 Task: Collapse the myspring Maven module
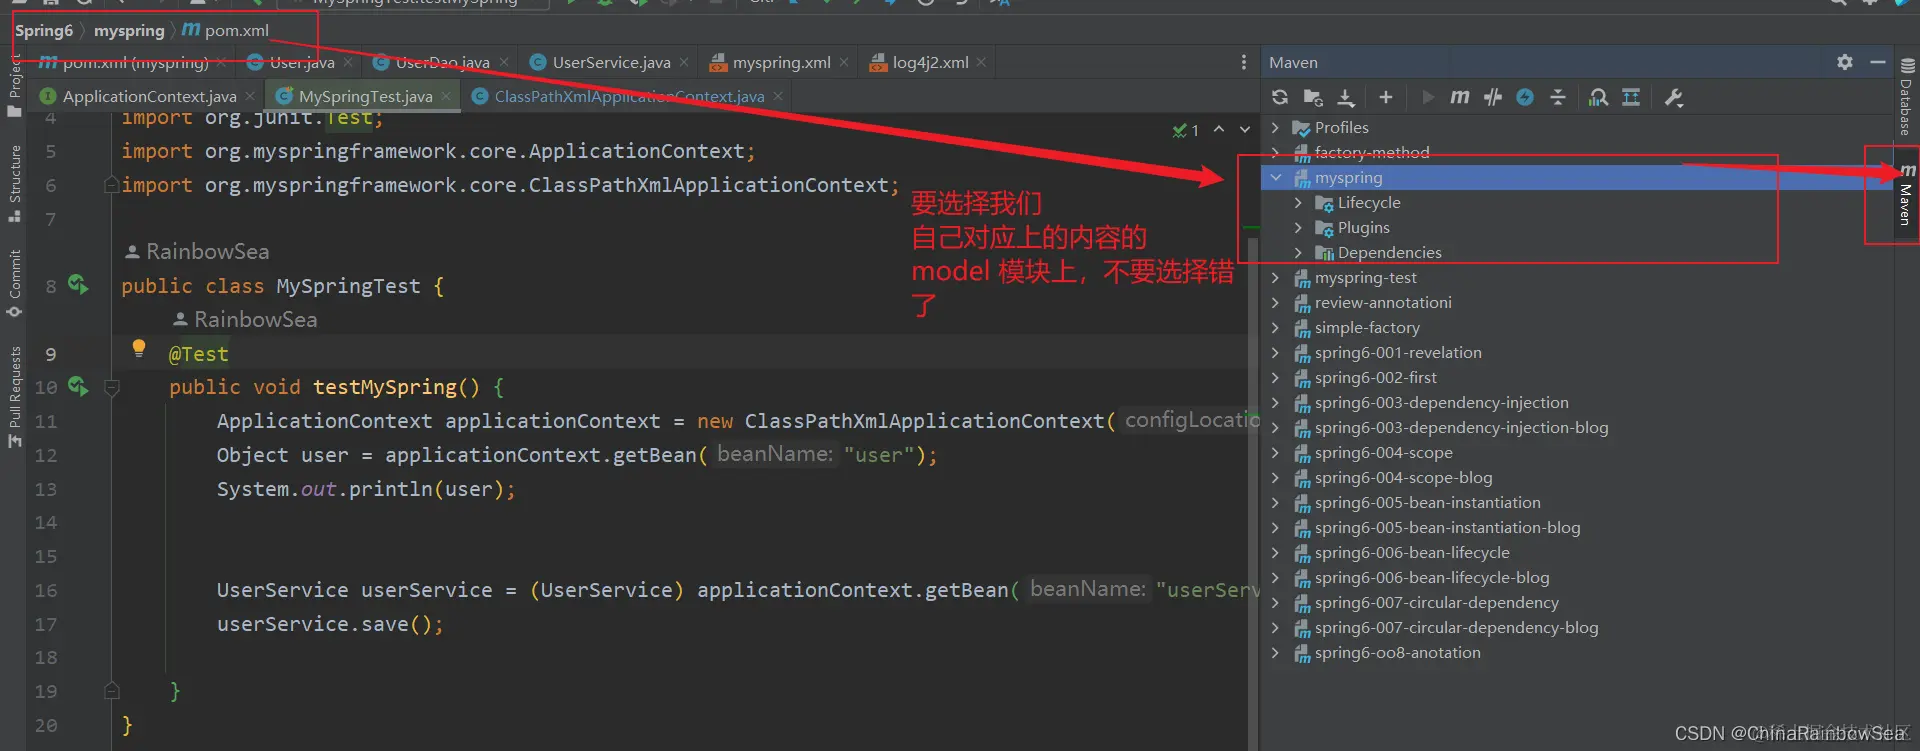[1275, 178]
